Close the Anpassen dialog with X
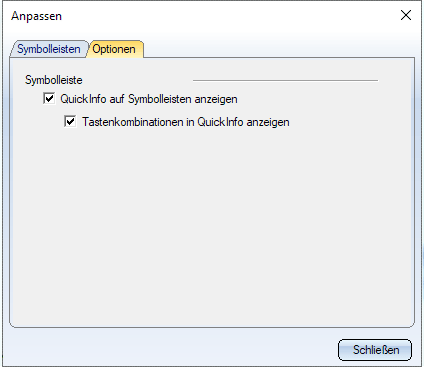The width and height of the screenshot is (424, 367). pyautogui.click(x=406, y=15)
